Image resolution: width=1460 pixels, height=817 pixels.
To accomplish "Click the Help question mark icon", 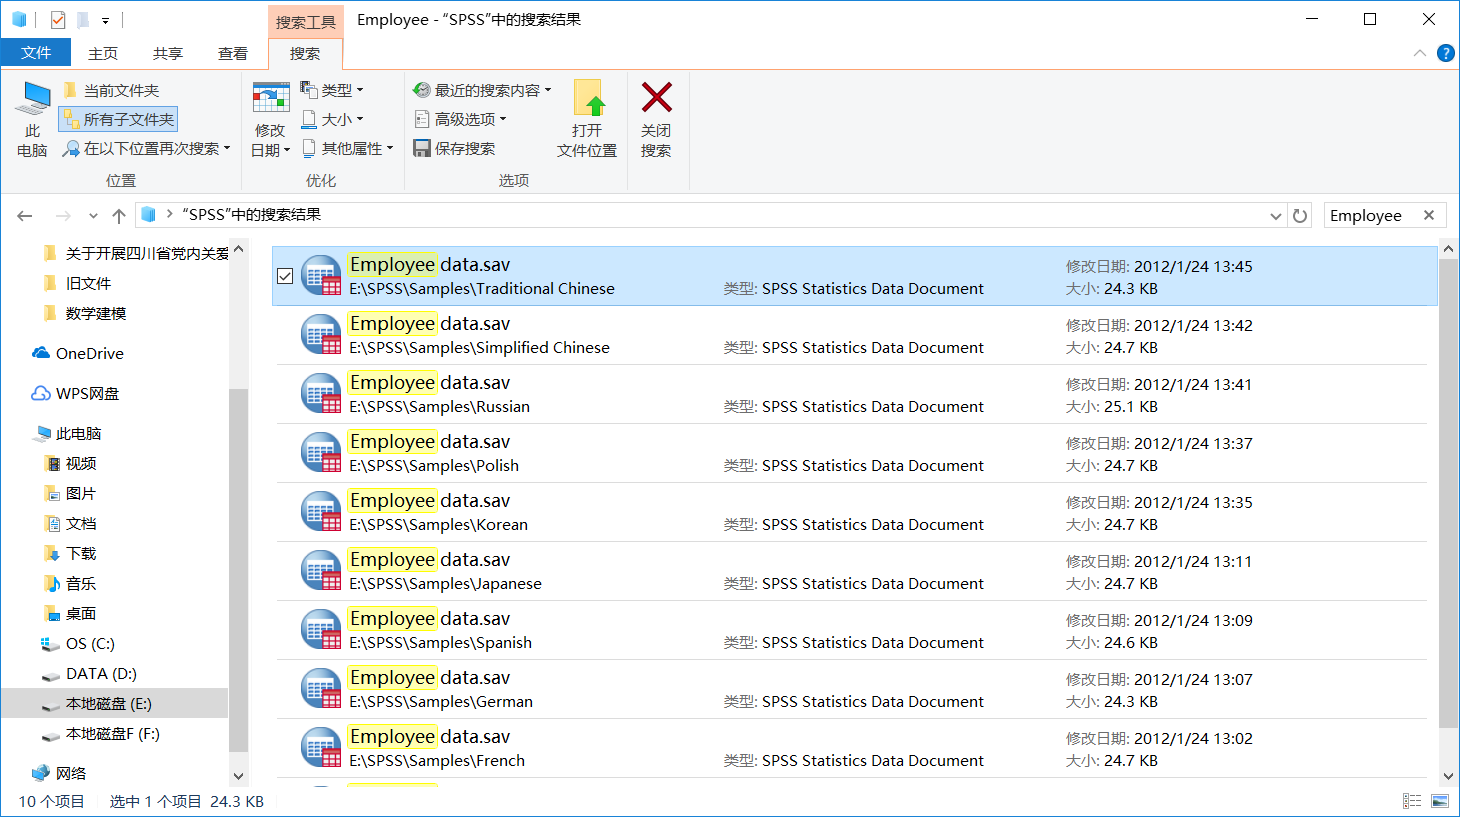I will (x=1446, y=53).
